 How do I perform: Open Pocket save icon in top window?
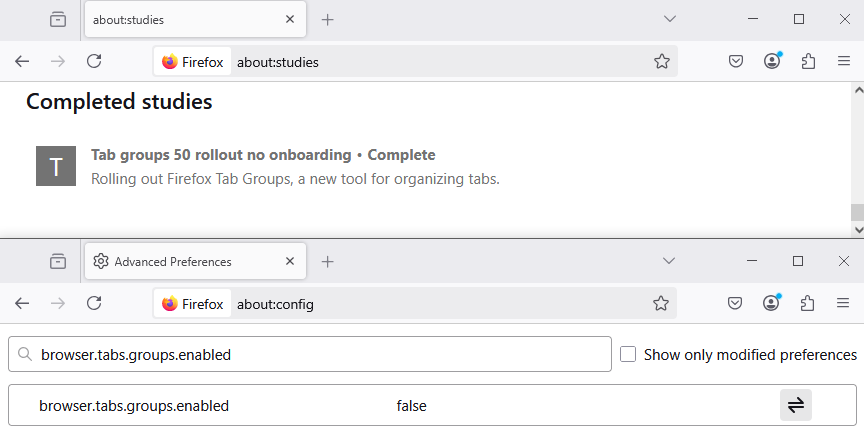pyautogui.click(x=735, y=61)
